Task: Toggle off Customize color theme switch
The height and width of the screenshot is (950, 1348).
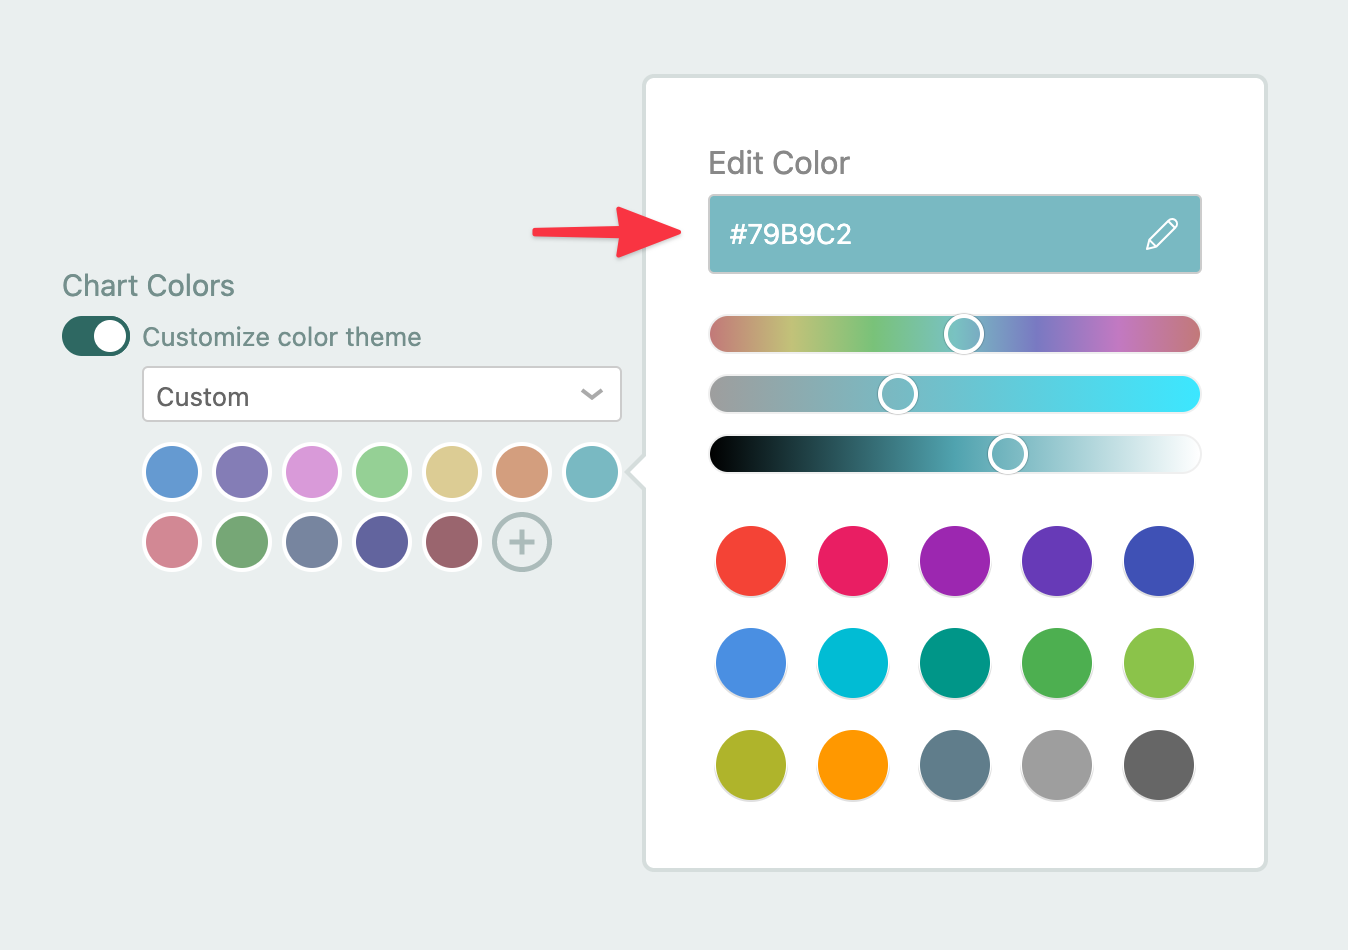Action: pyautogui.click(x=96, y=336)
